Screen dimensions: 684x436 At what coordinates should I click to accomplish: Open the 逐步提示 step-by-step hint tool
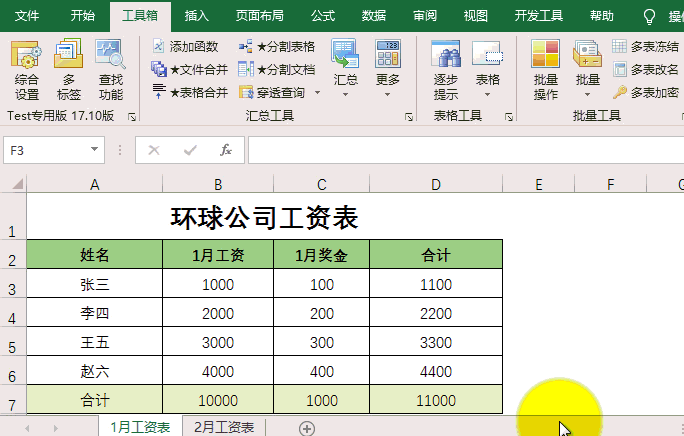(x=446, y=70)
